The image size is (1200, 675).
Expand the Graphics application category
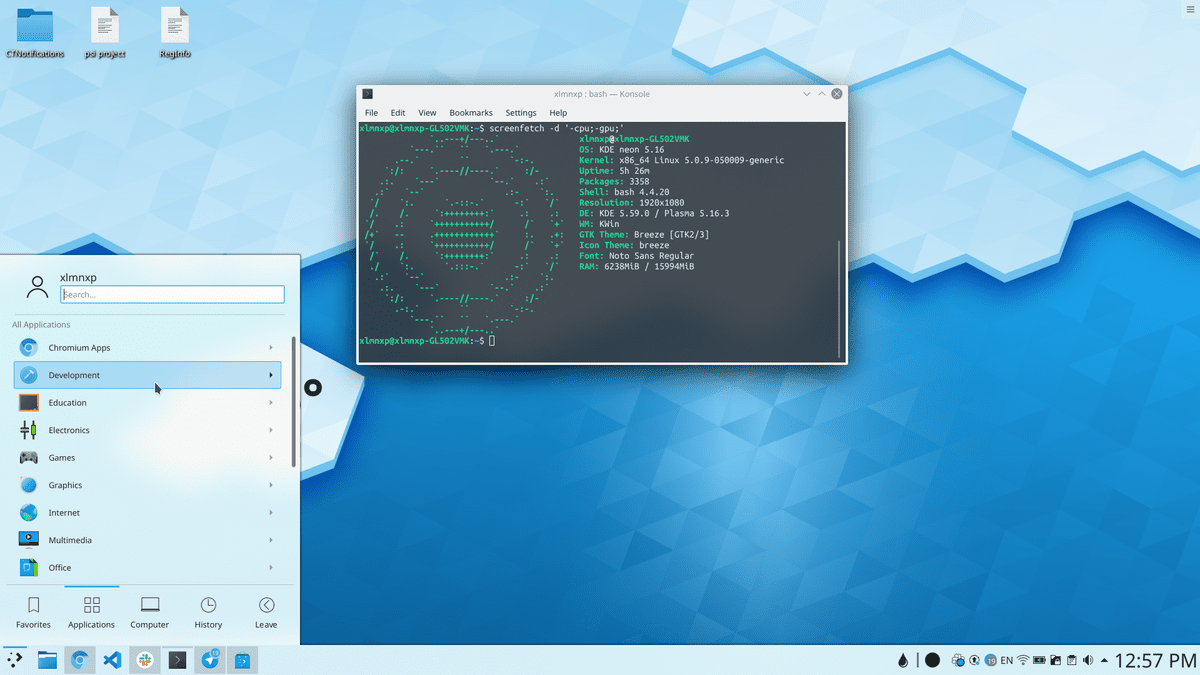click(147, 485)
